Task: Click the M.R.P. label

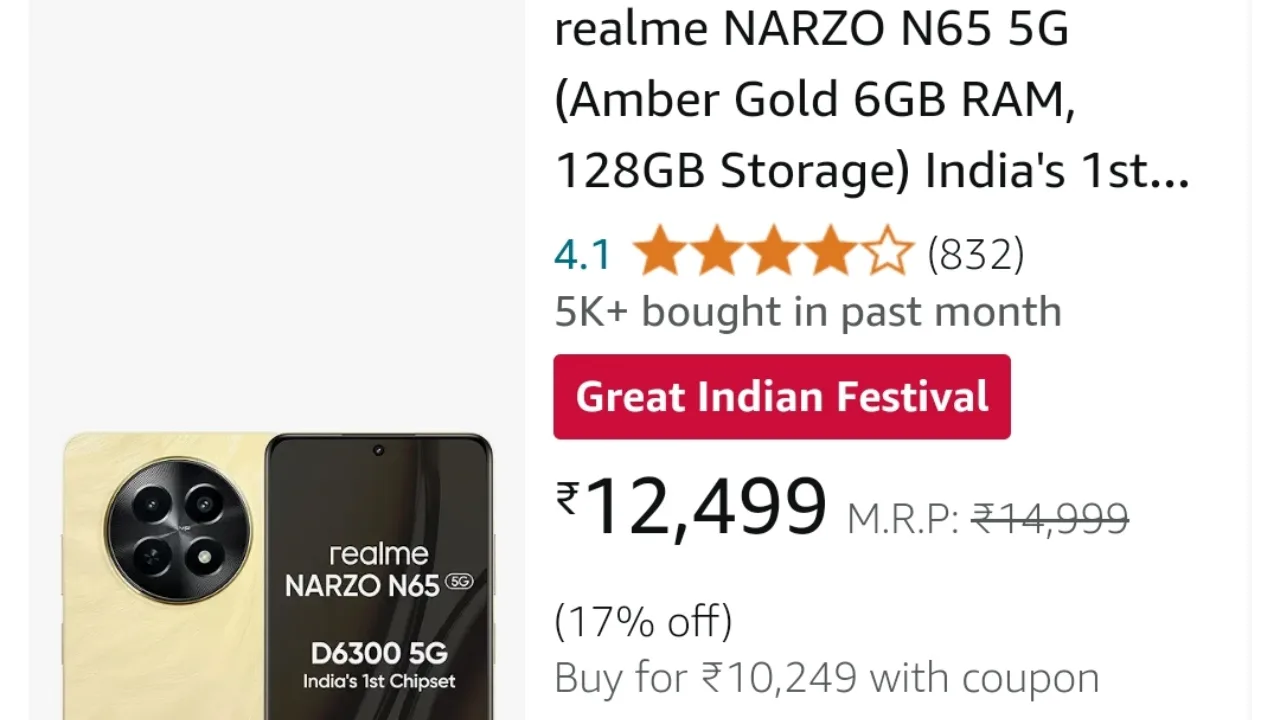Action: click(x=903, y=519)
